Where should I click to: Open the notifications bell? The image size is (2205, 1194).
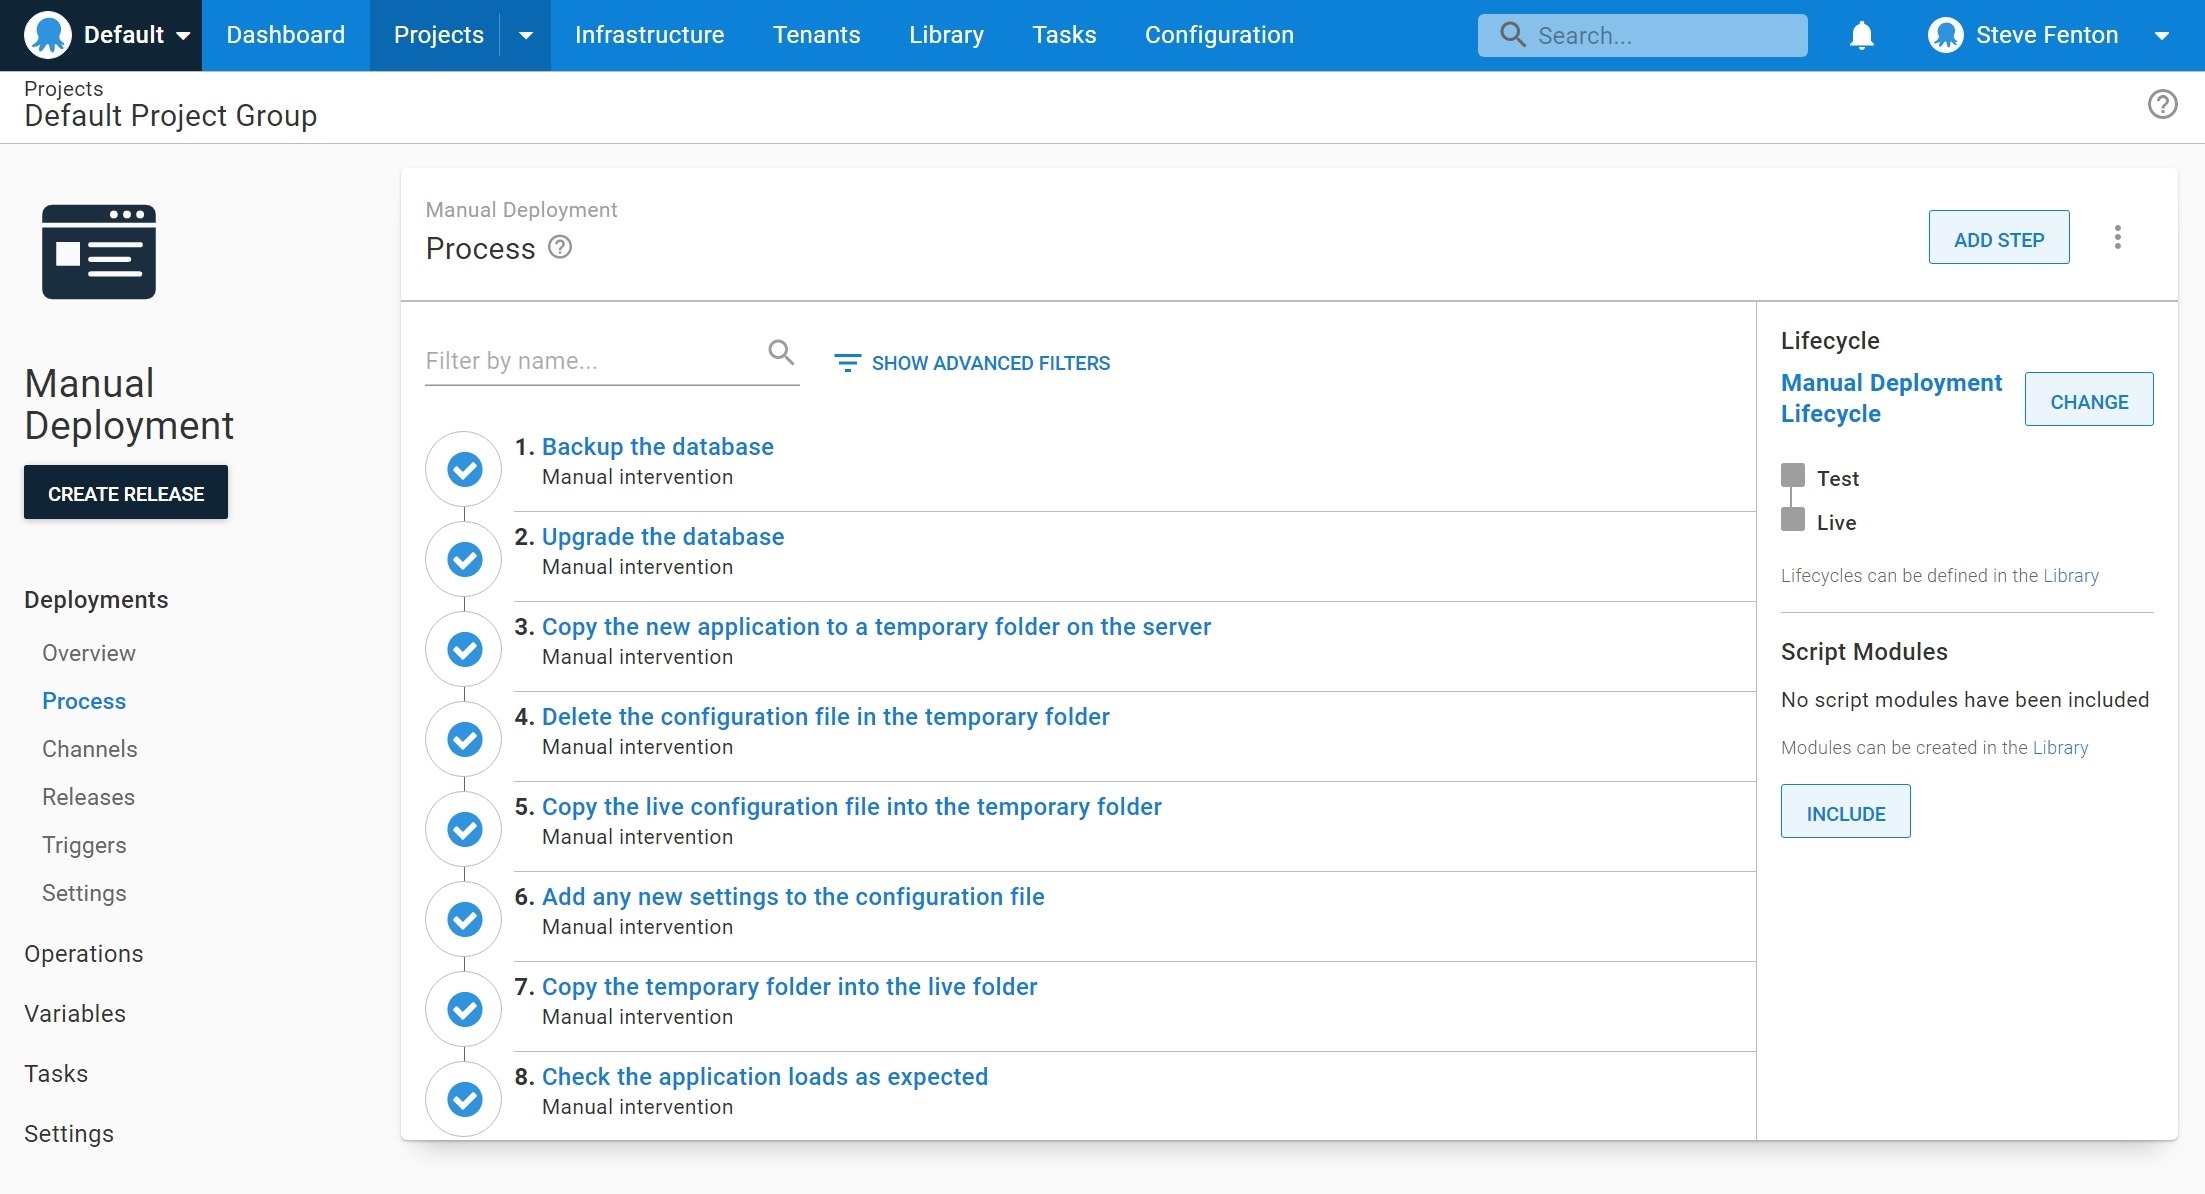1861,35
